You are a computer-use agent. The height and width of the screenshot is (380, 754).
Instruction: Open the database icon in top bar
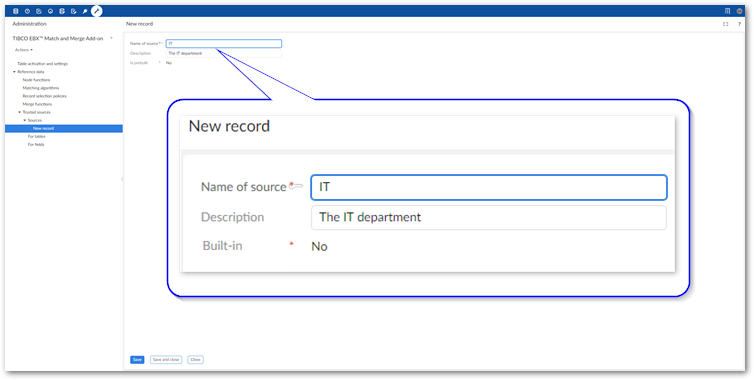[x=16, y=11]
